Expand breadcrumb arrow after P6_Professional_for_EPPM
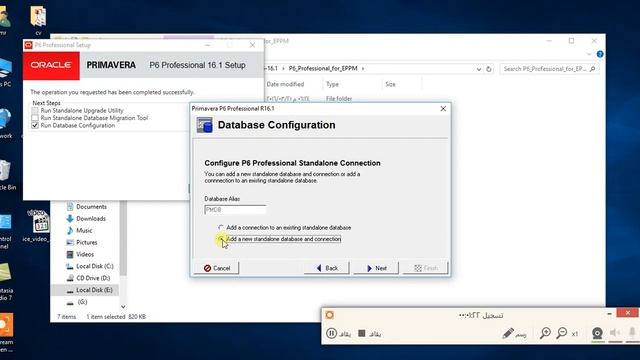The image size is (640, 360). pyautogui.click(x=363, y=68)
